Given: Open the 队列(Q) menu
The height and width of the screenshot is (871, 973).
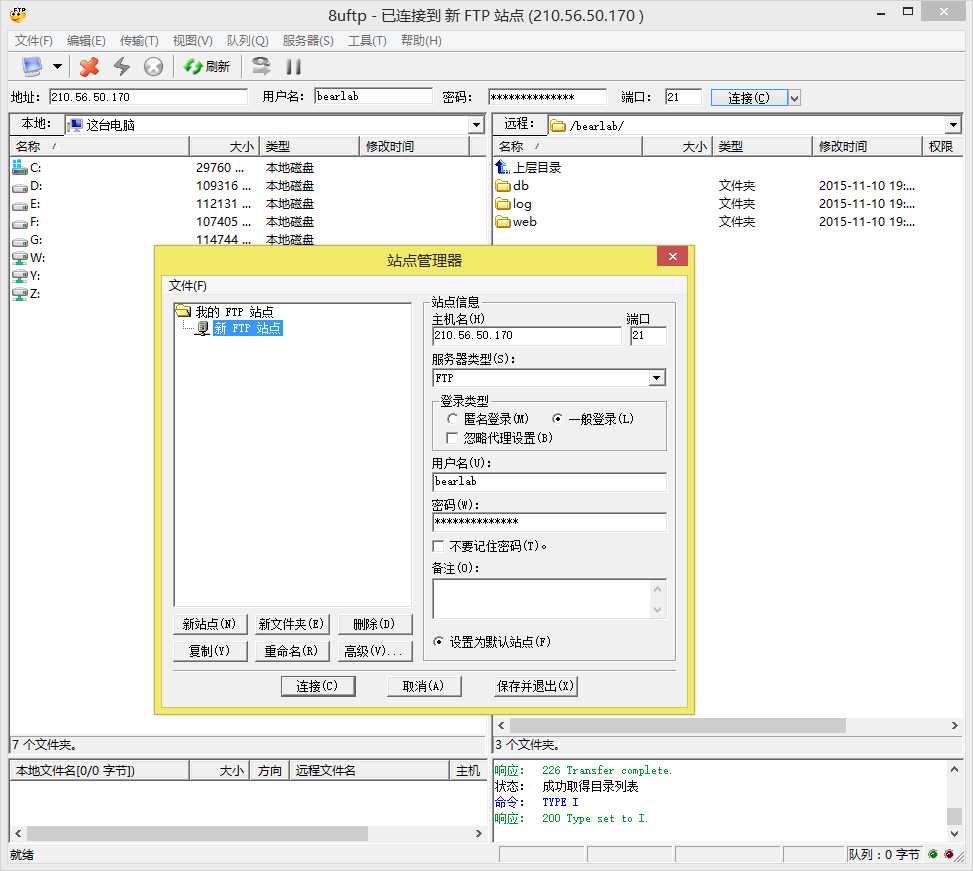Looking at the screenshot, I should [x=247, y=40].
